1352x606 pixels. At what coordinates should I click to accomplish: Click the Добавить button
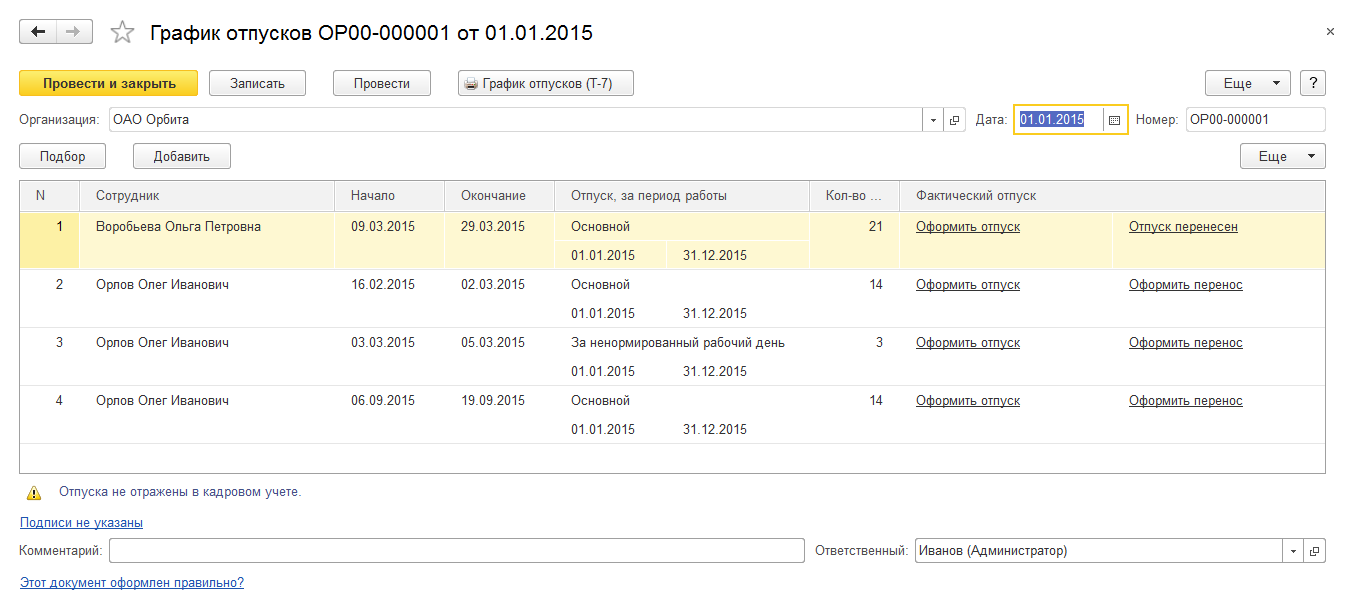point(182,157)
